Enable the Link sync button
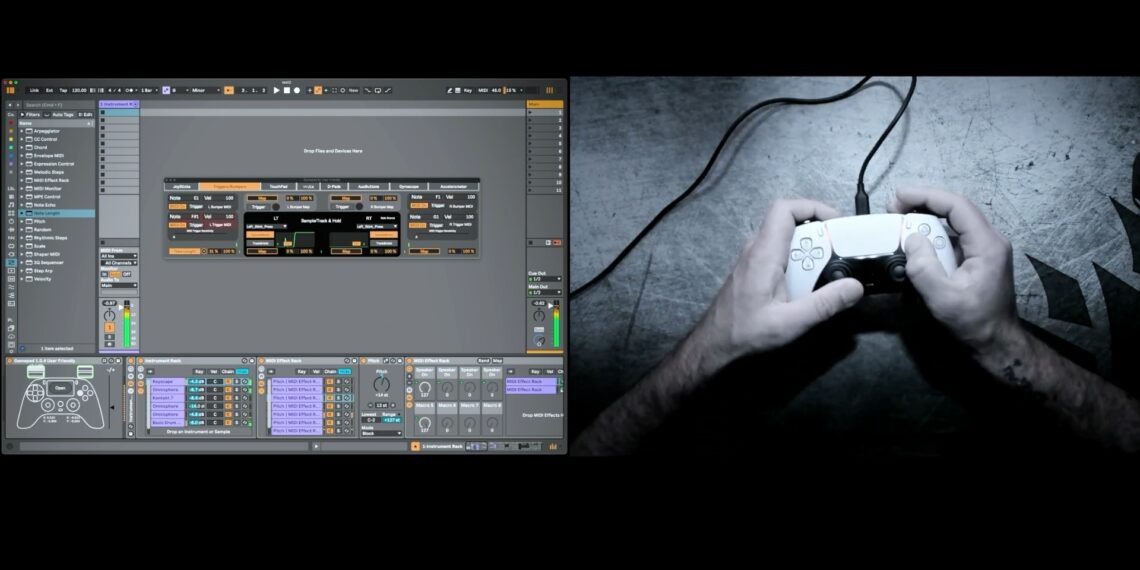Viewport: 1140px width, 570px height. (34, 90)
